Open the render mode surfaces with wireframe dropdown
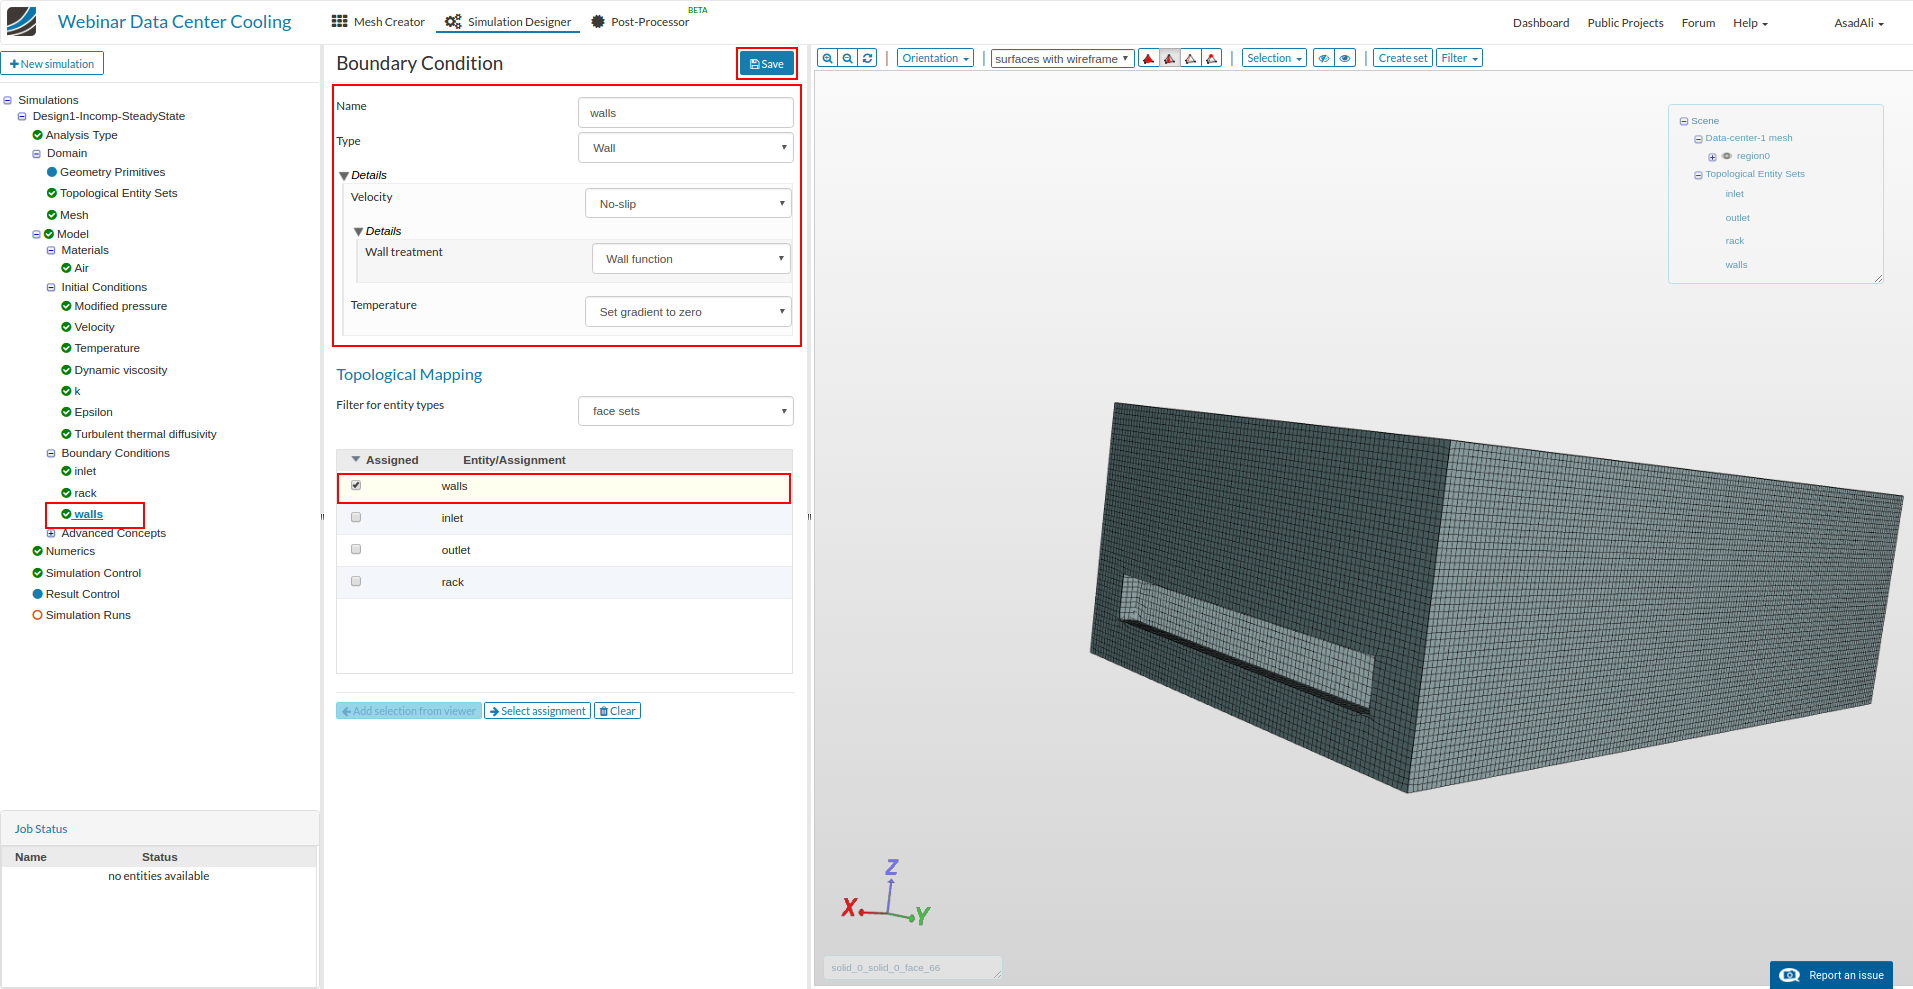 click(x=1062, y=59)
